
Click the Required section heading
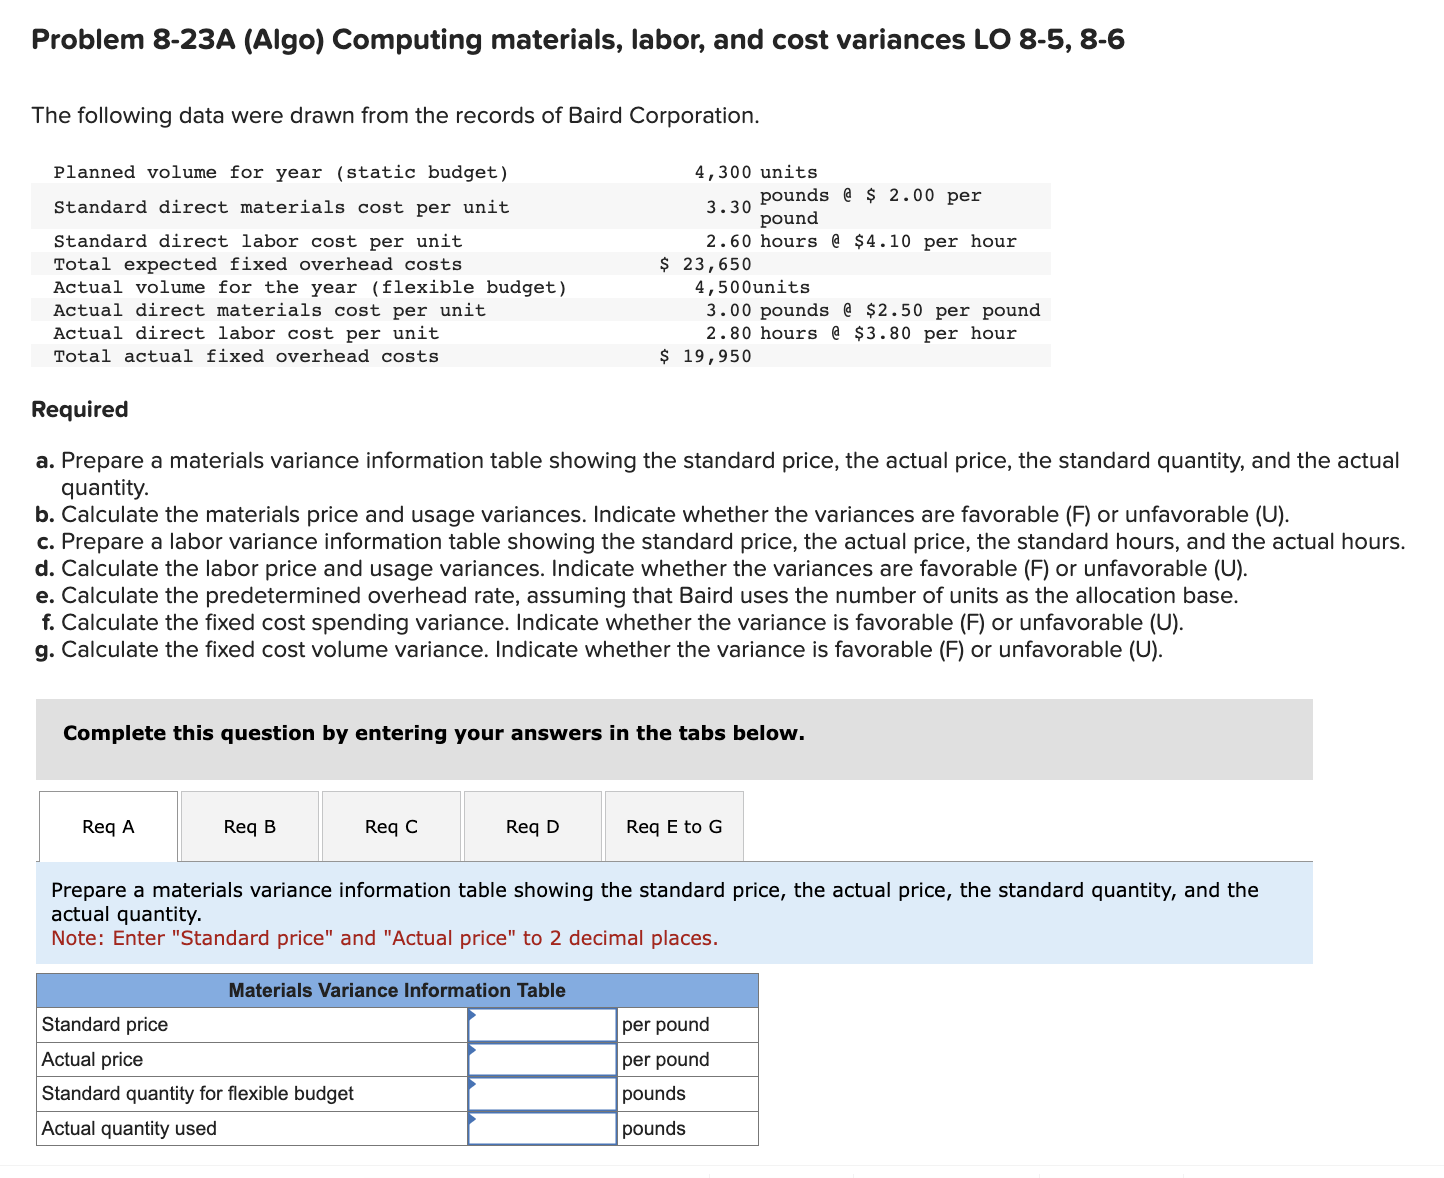pyautogui.click(x=79, y=409)
